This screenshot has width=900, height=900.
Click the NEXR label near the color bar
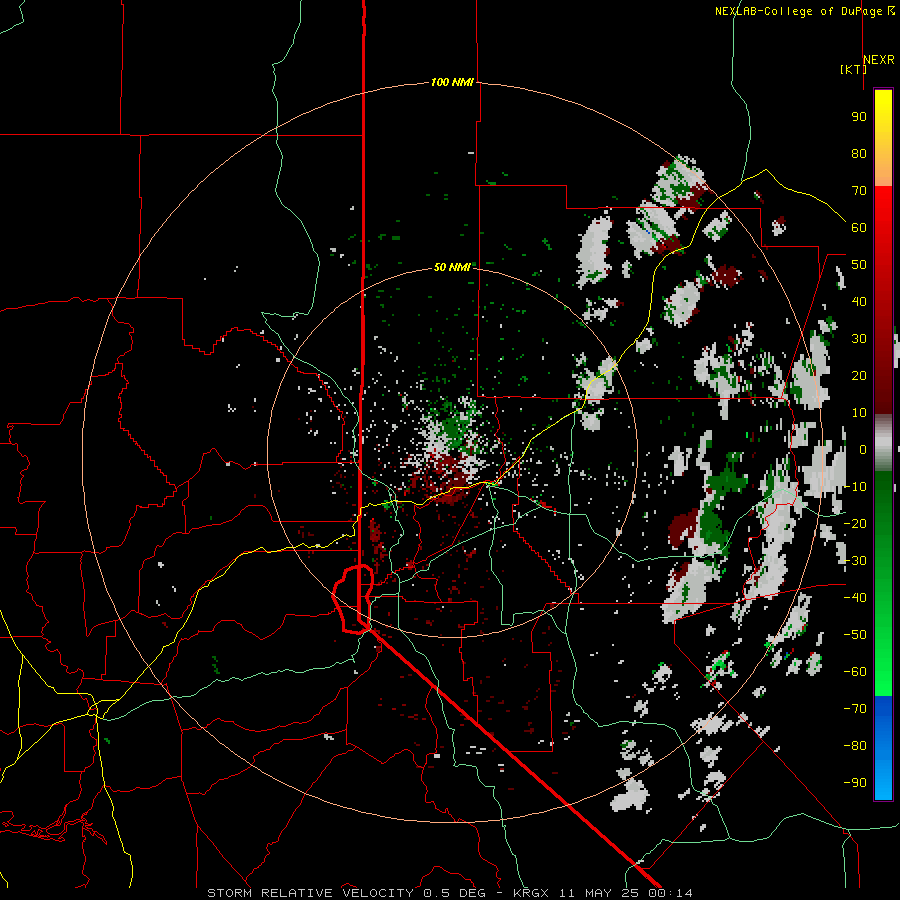click(x=879, y=60)
